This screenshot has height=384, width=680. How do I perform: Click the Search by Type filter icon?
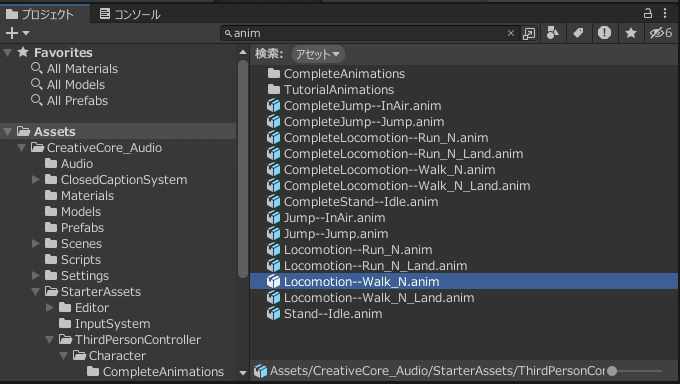click(552, 33)
